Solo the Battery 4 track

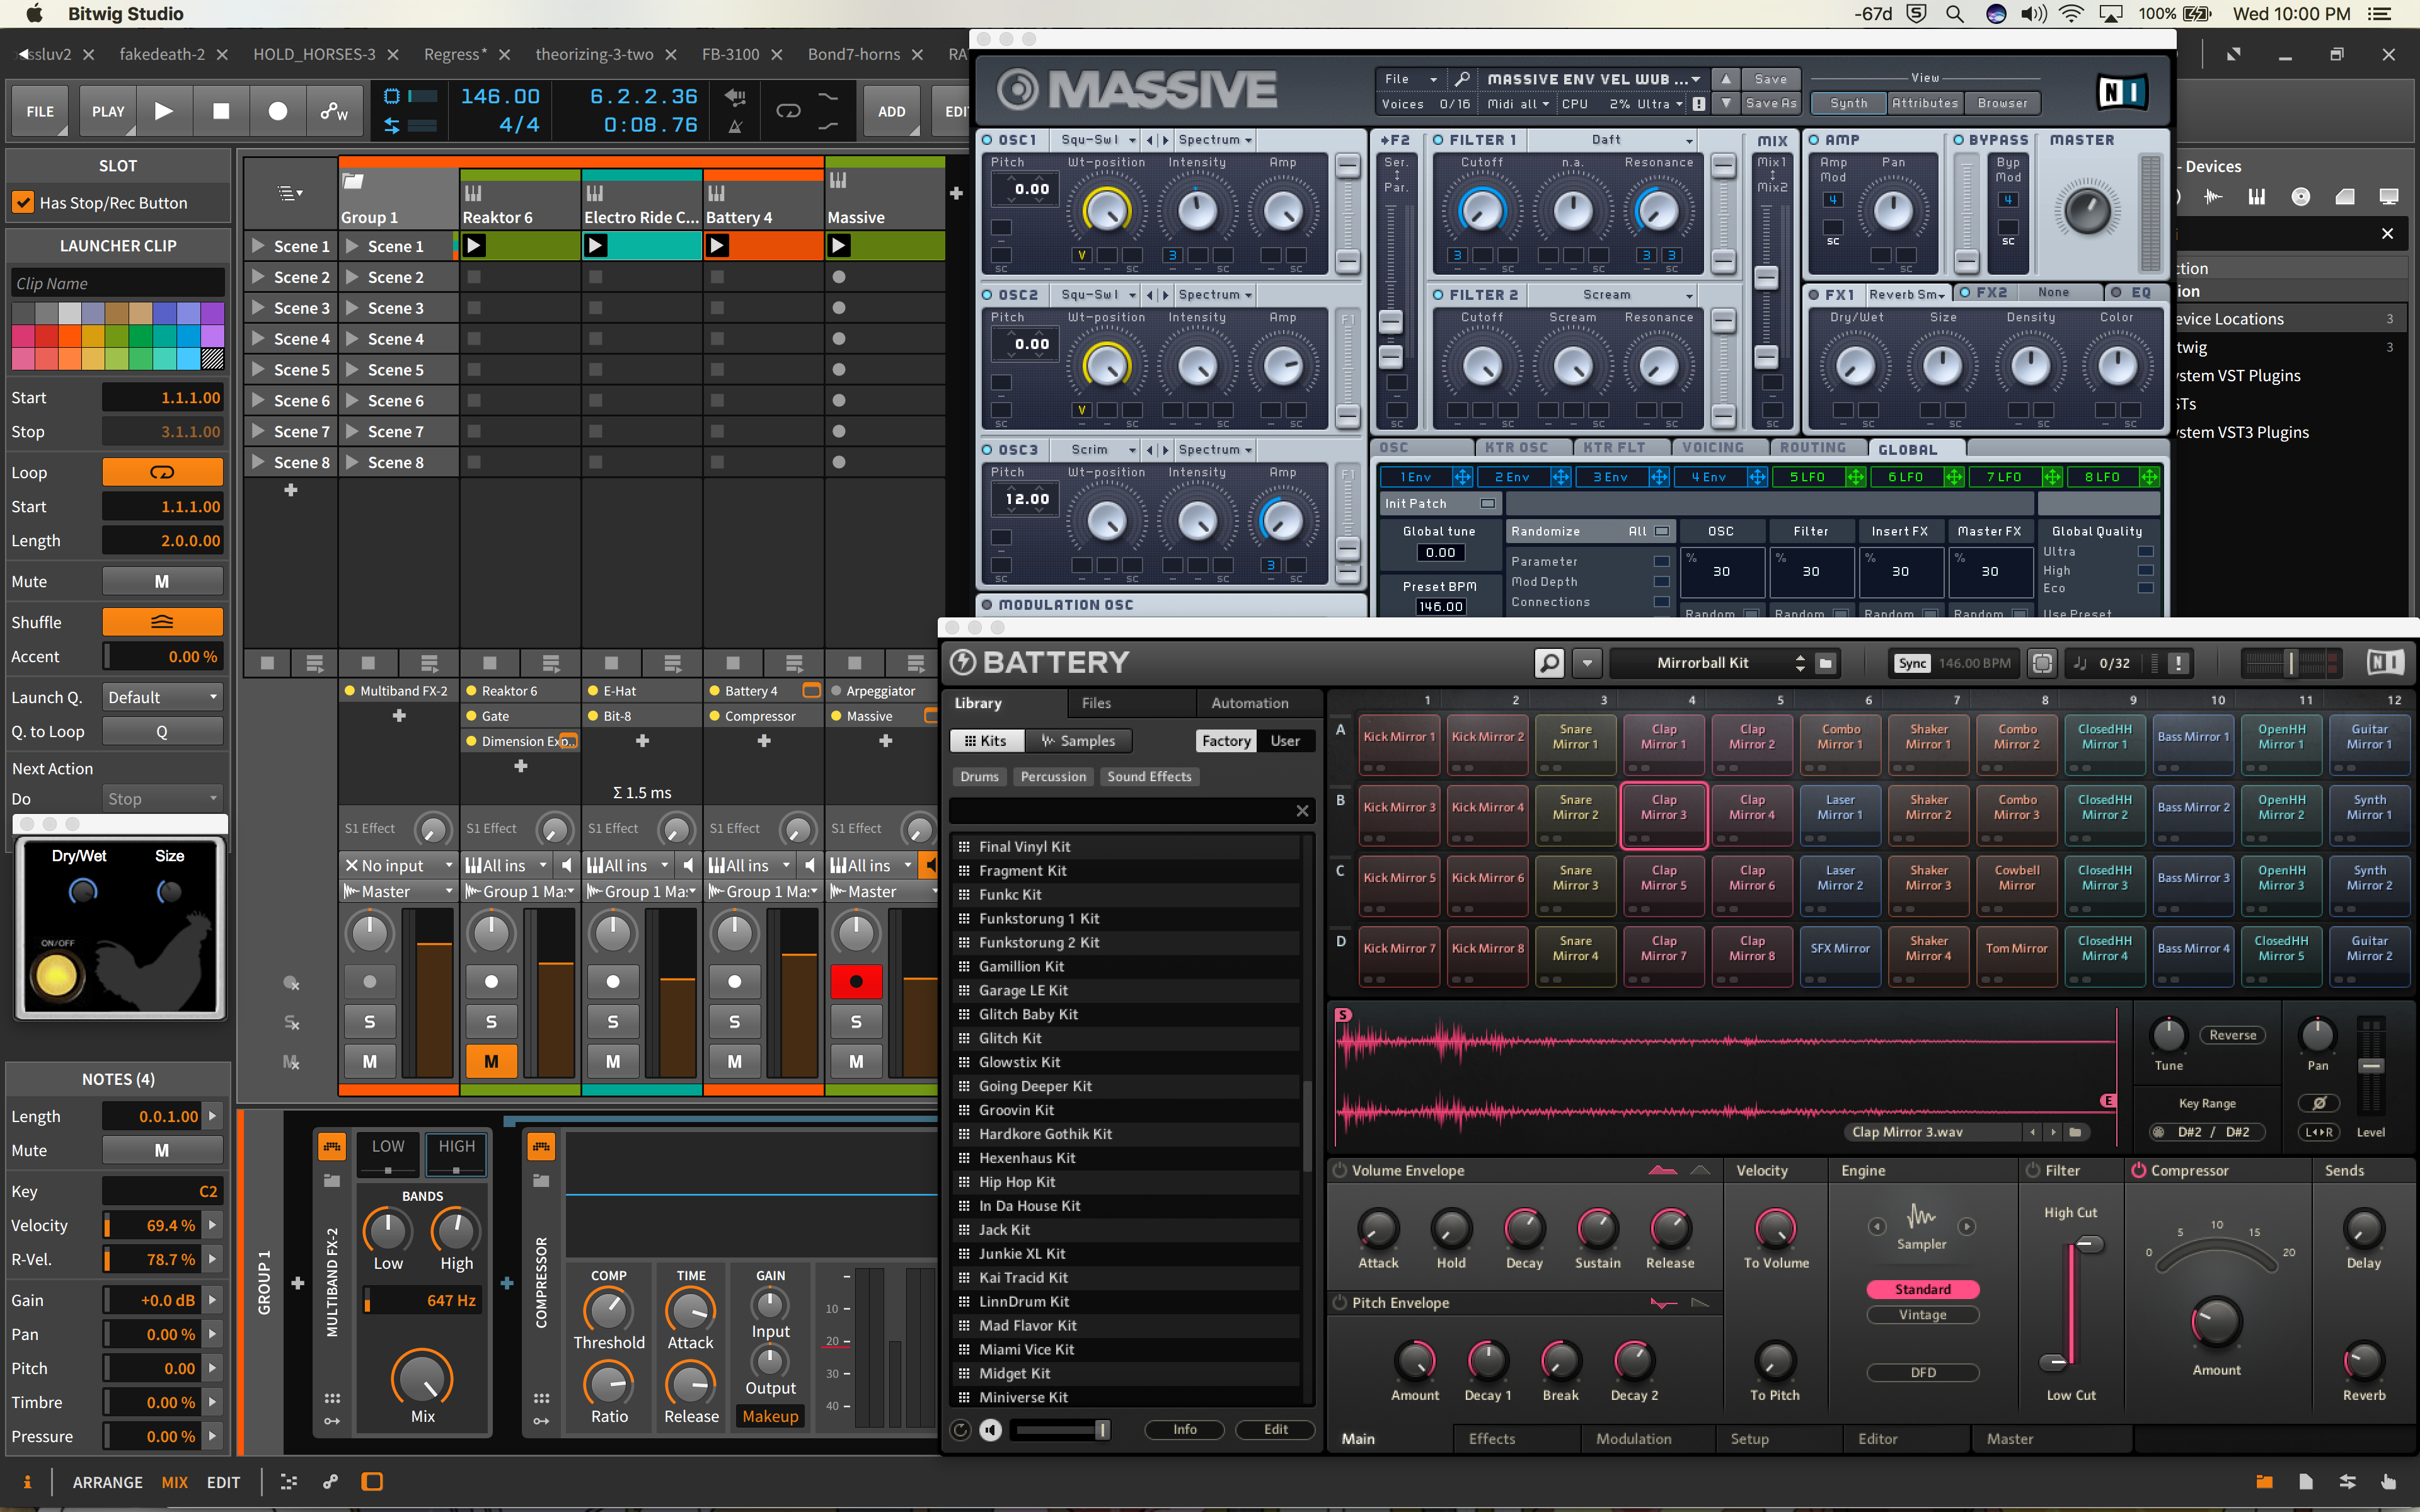pos(734,1021)
